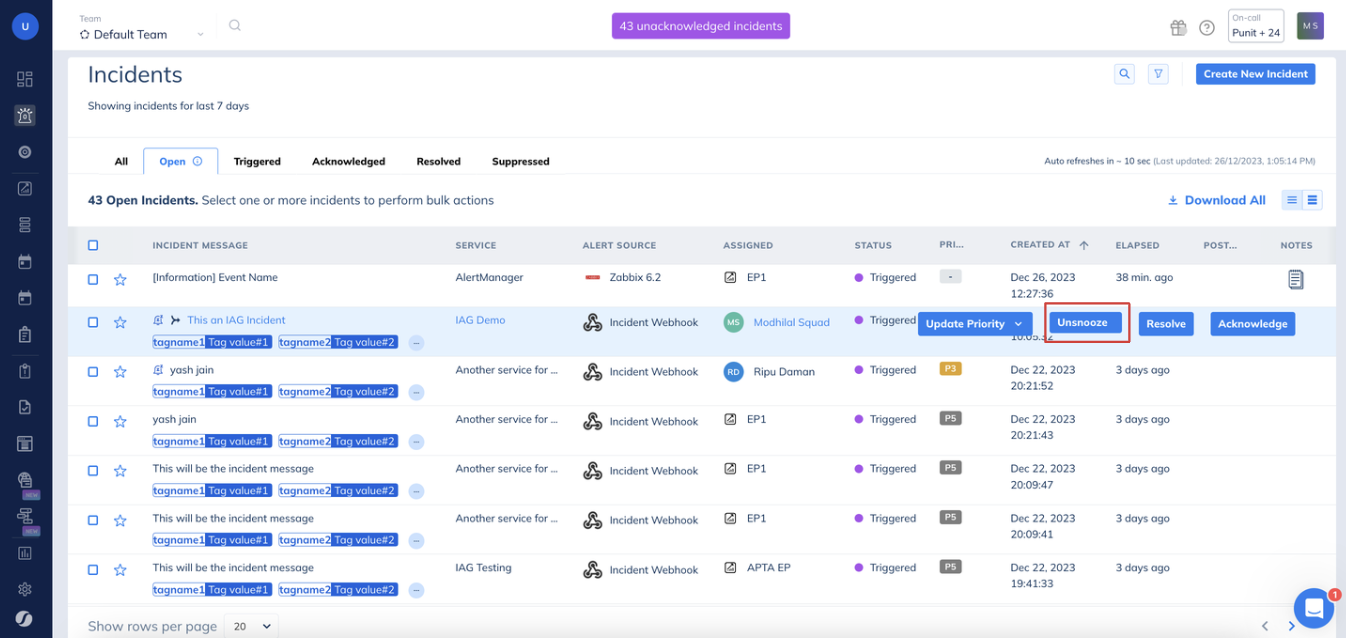1346x638 pixels.
Task: Star the 'This an IAG Incident' row
Action: pos(120,322)
